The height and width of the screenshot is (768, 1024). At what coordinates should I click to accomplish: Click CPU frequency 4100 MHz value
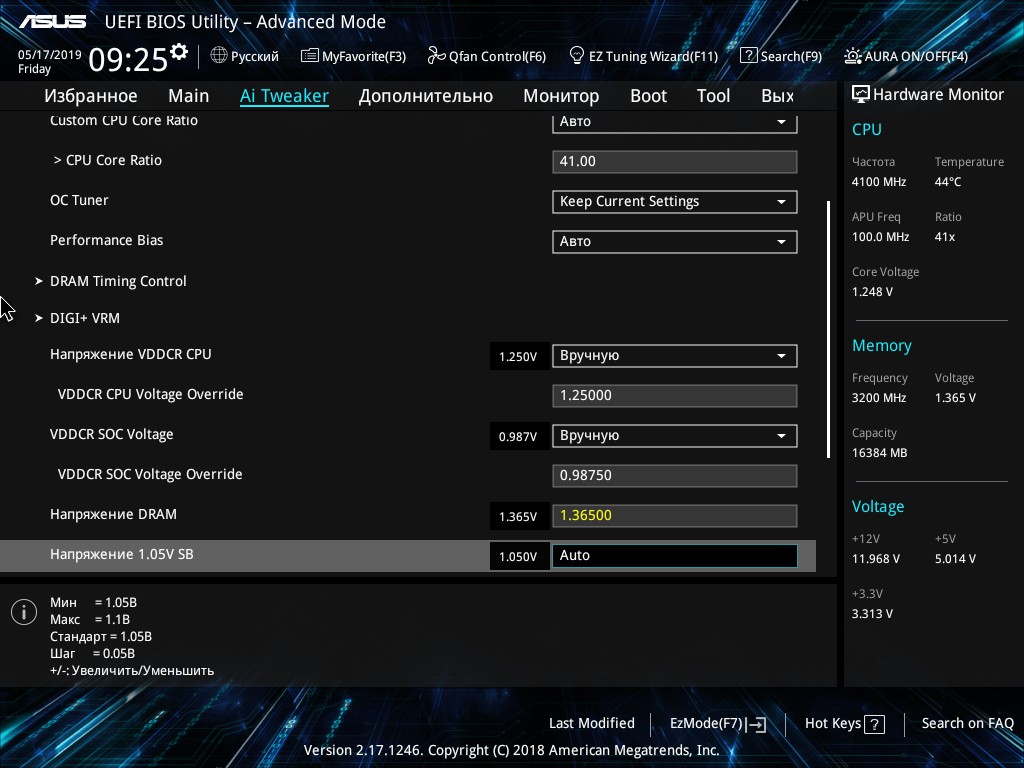pyautogui.click(x=879, y=182)
